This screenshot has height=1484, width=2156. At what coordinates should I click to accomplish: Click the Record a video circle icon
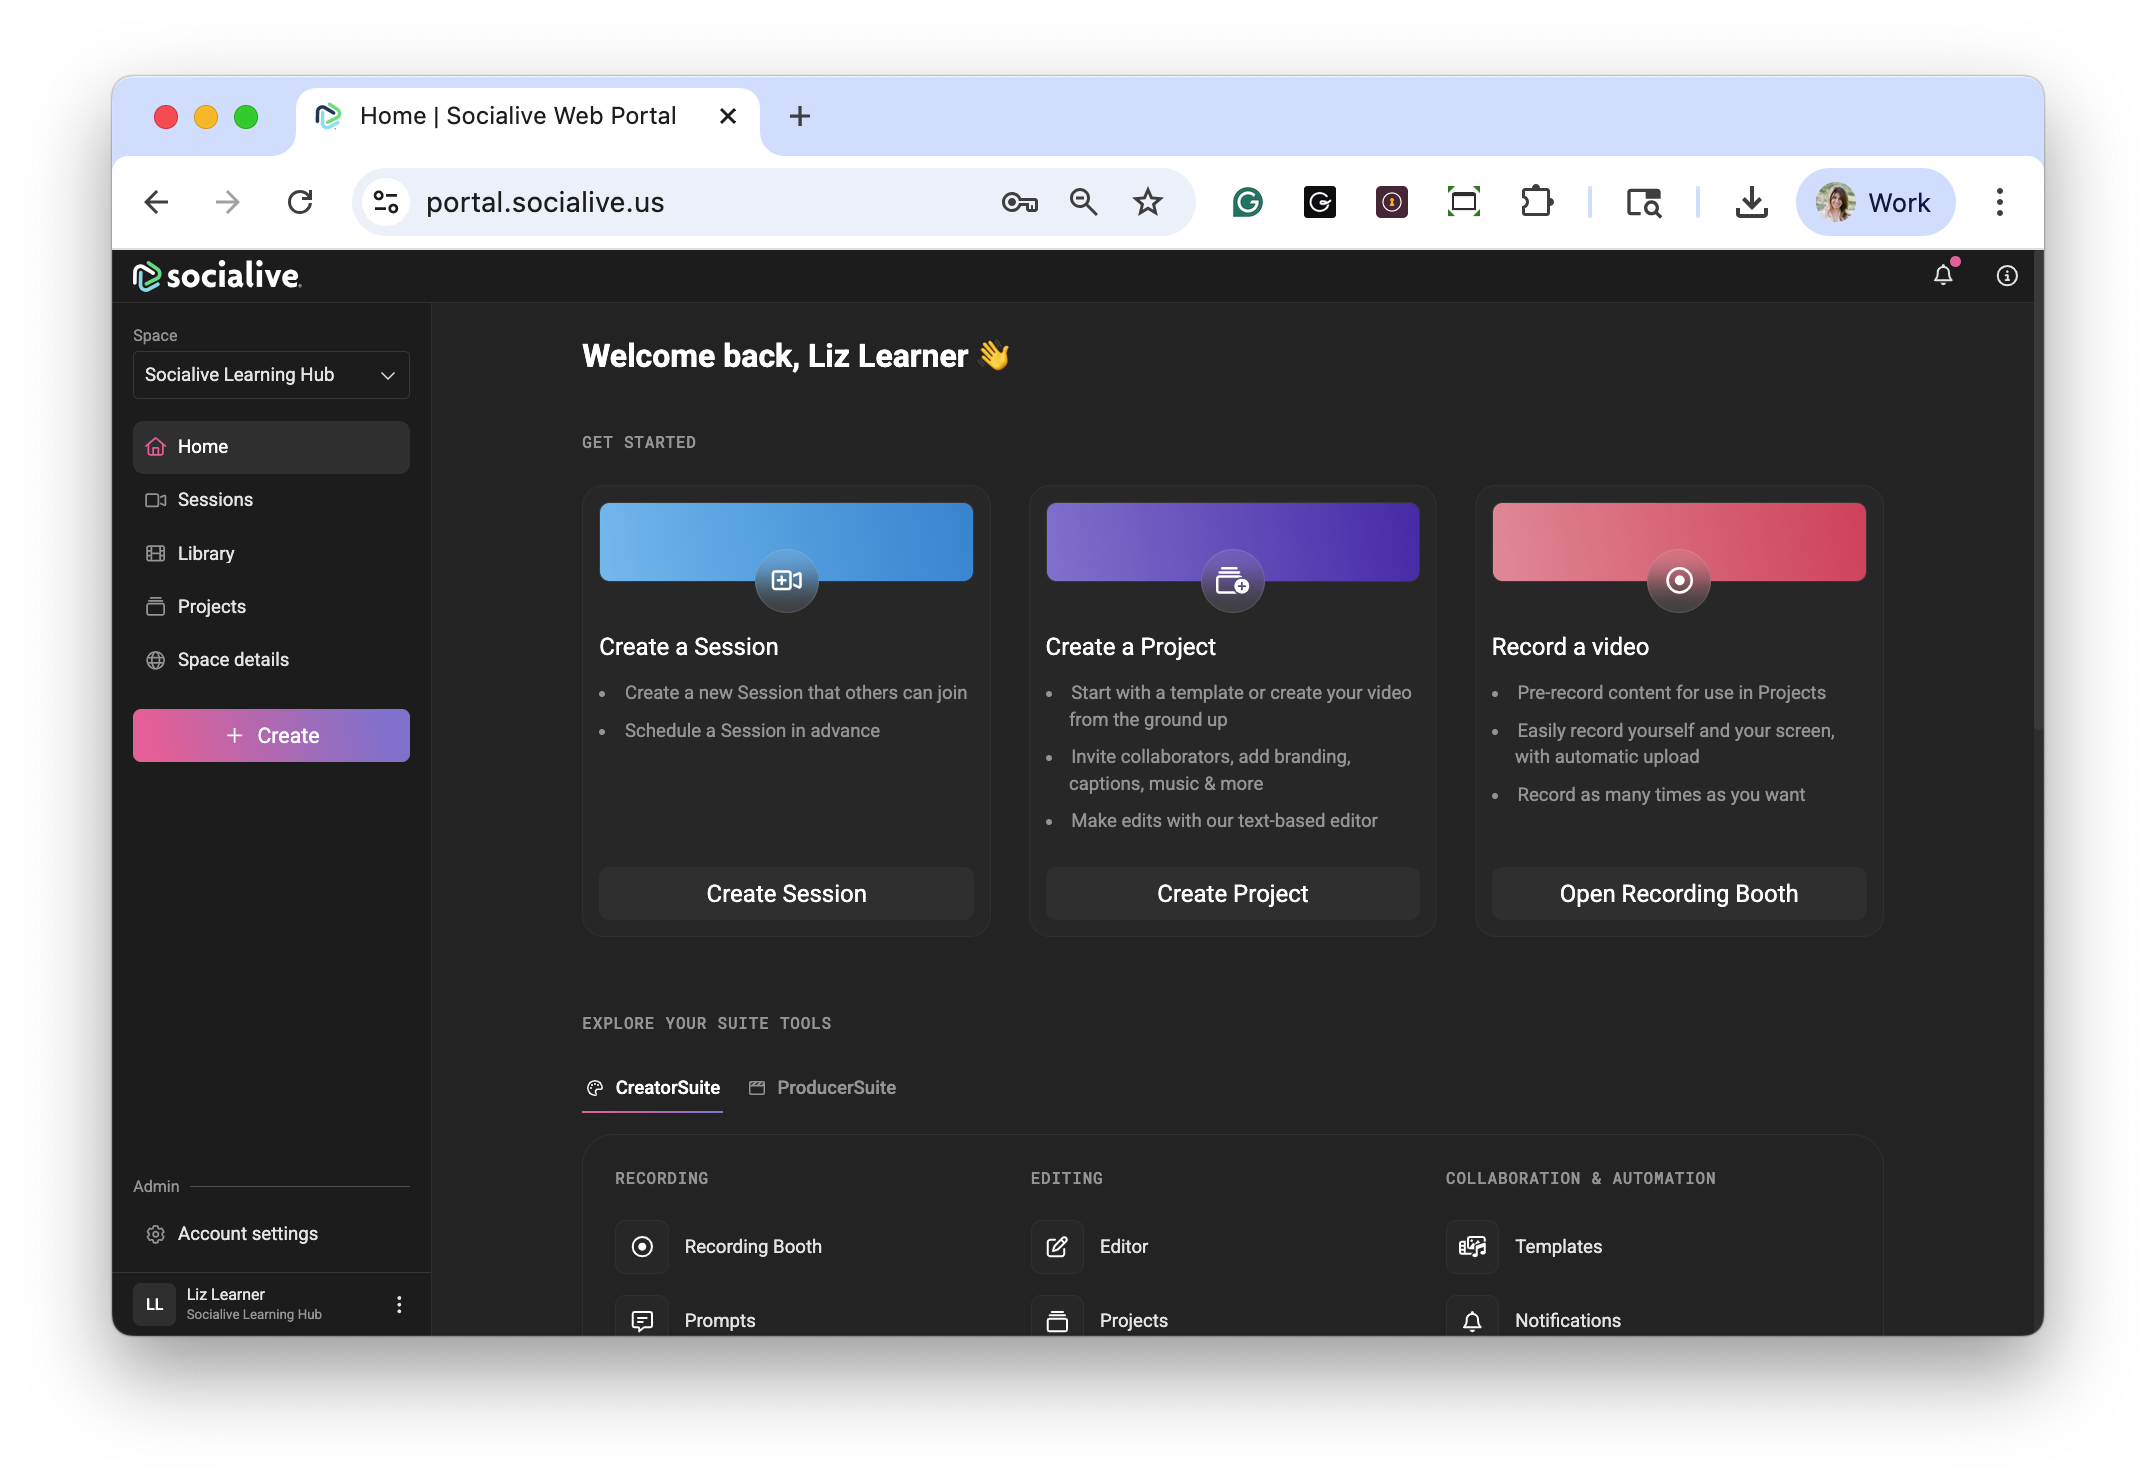[1679, 580]
